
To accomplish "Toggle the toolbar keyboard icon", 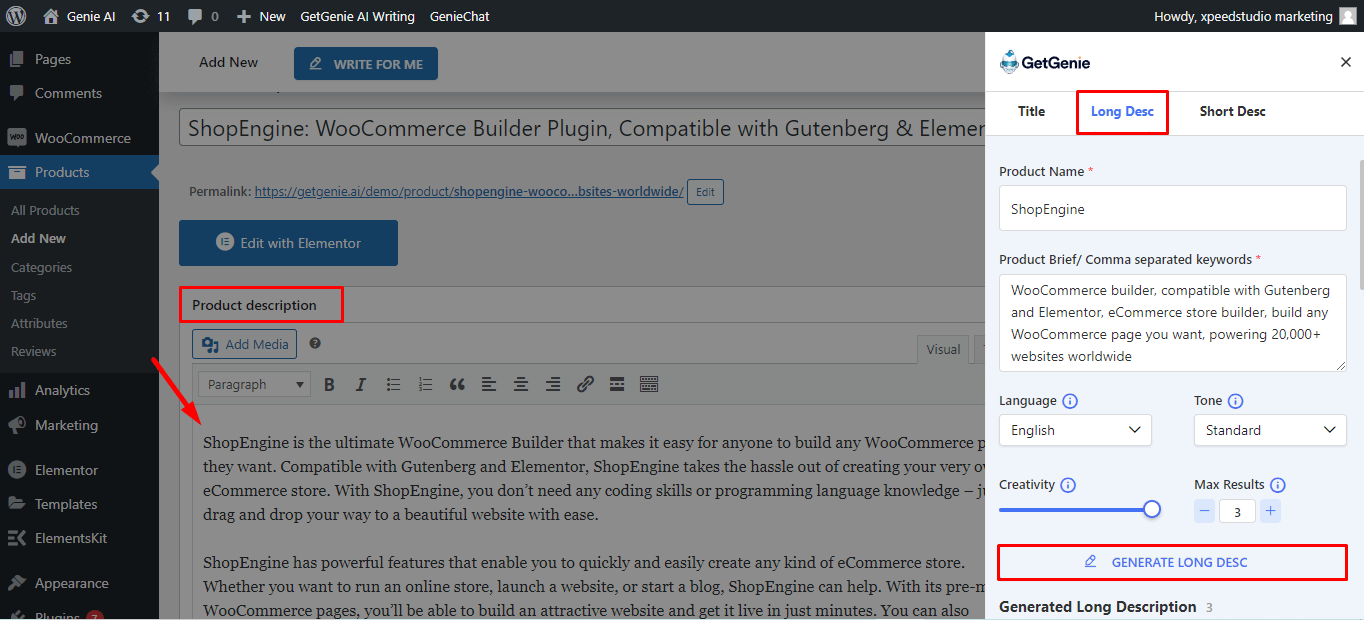I will click(x=649, y=384).
